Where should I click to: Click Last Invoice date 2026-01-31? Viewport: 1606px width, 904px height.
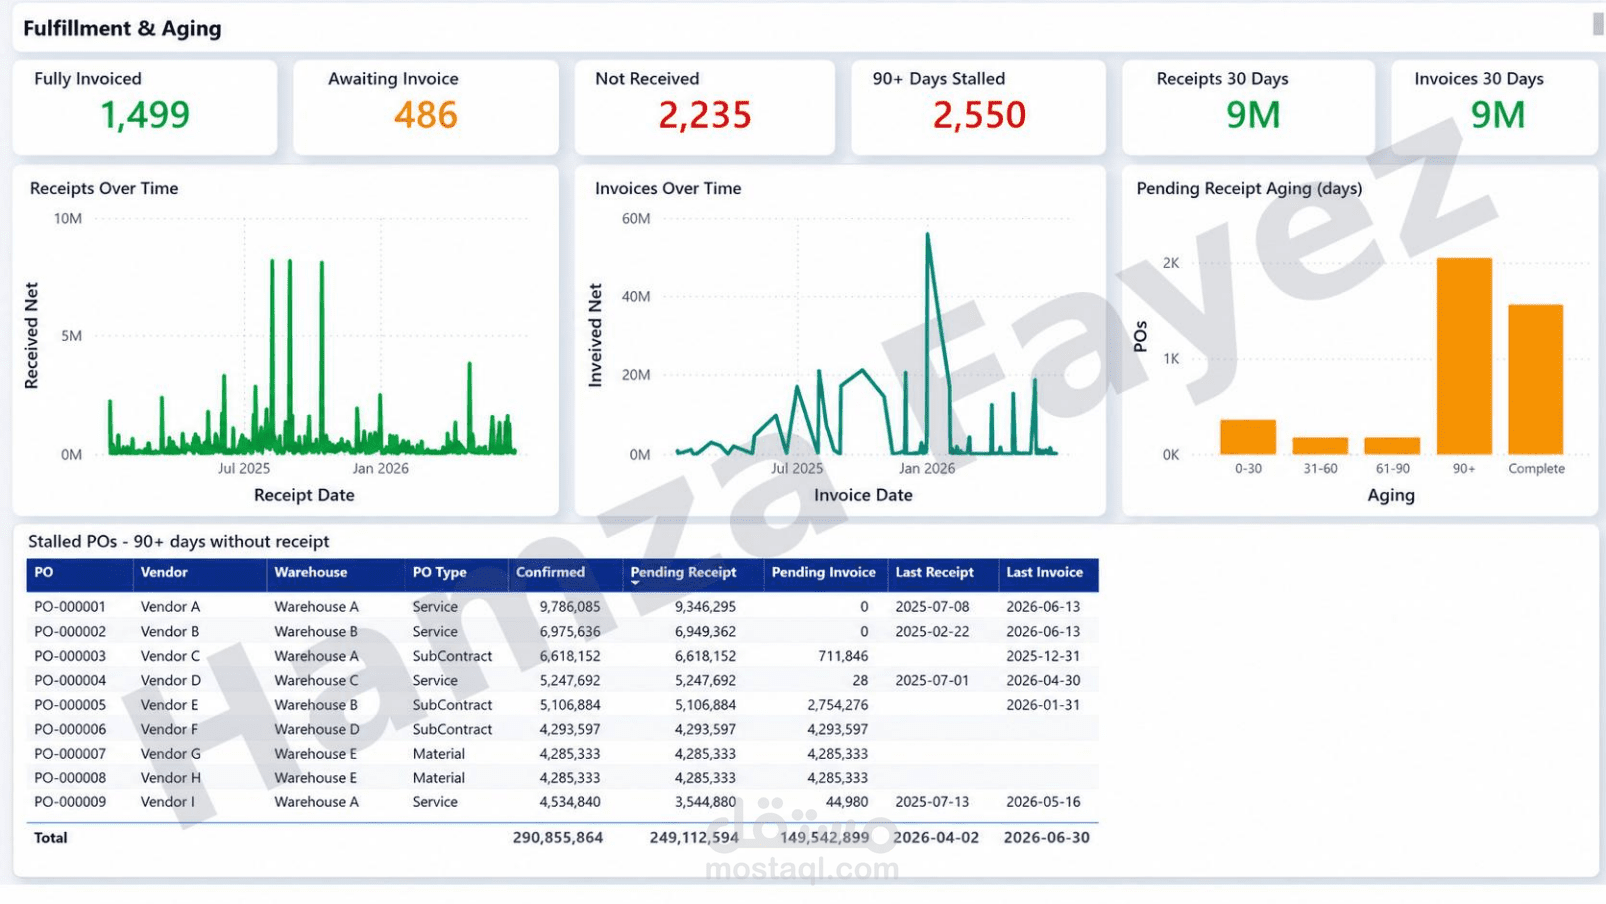1043,705
